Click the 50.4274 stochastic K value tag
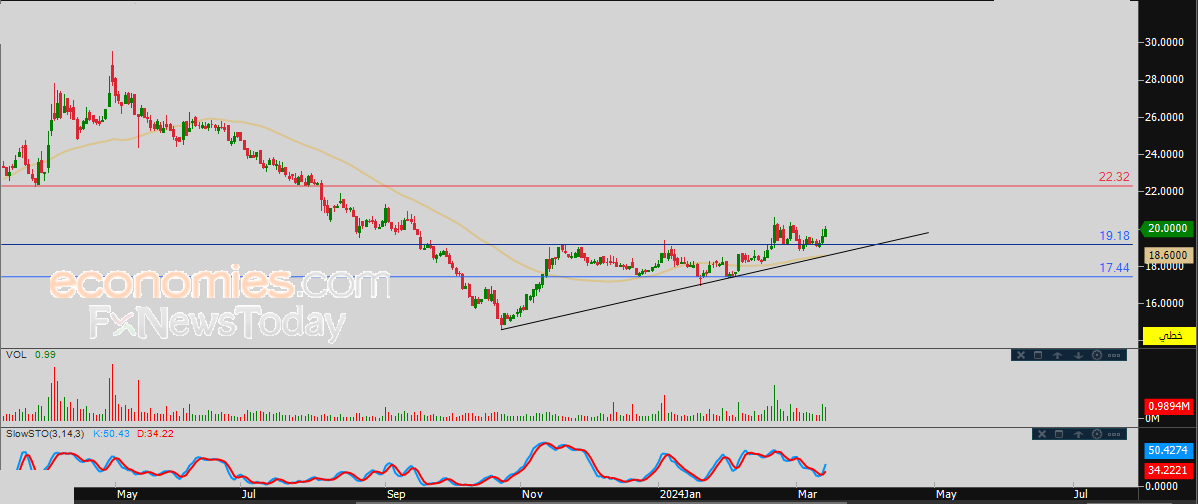 point(1169,451)
